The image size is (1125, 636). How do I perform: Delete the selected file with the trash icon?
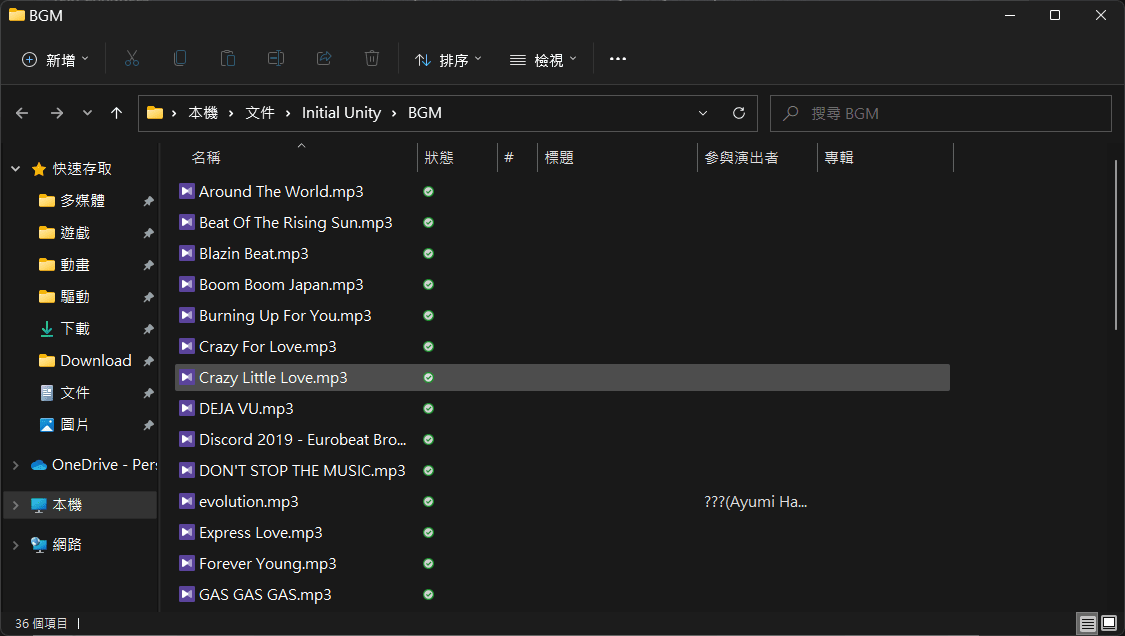[x=372, y=58]
